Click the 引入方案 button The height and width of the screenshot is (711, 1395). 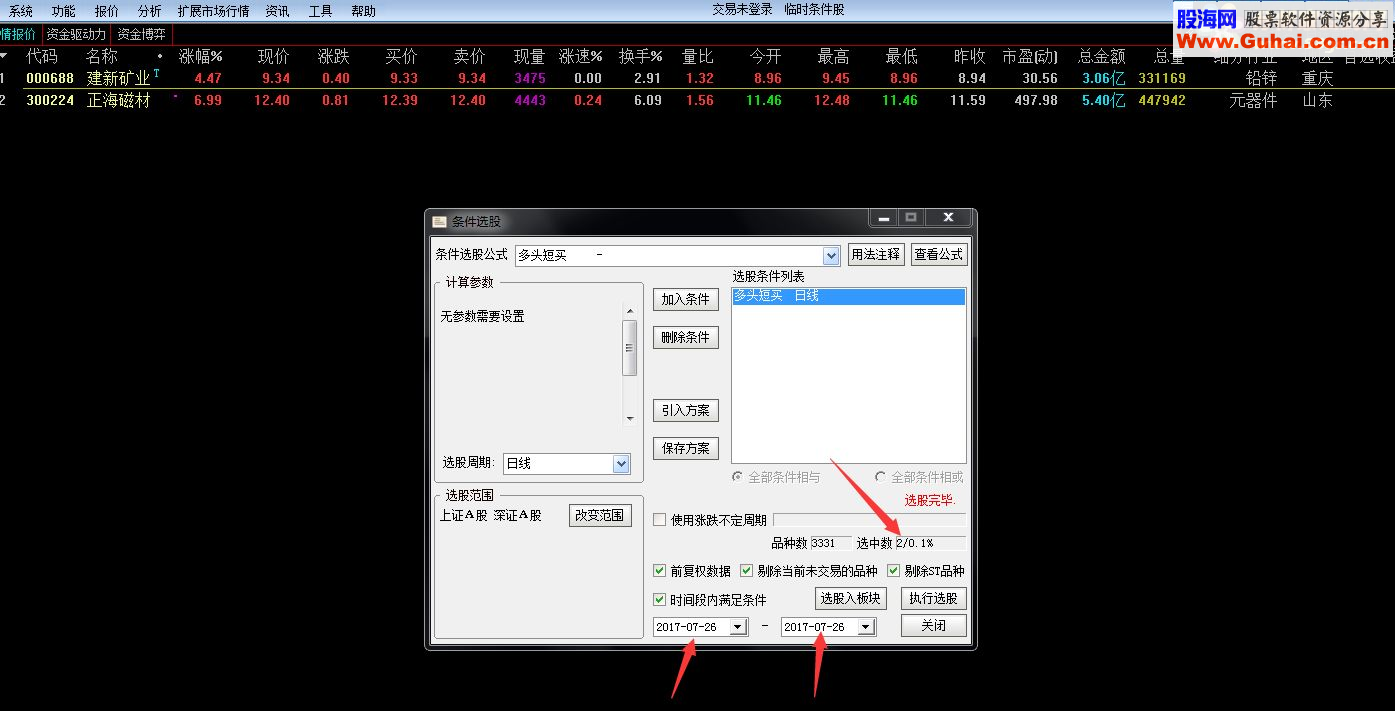coord(686,410)
